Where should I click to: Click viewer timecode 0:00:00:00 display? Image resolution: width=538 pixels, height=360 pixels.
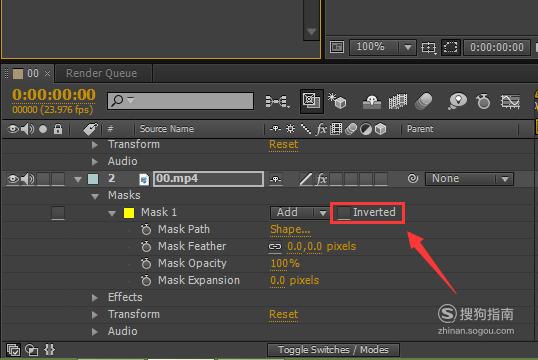[497, 47]
